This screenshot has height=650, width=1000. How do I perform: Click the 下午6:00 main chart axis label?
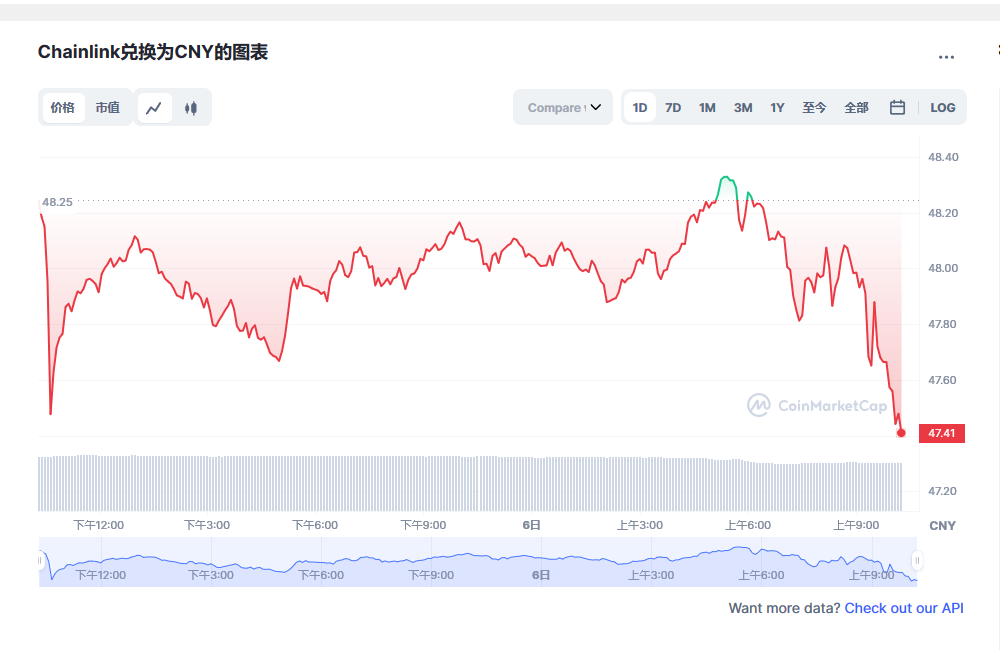click(x=315, y=525)
